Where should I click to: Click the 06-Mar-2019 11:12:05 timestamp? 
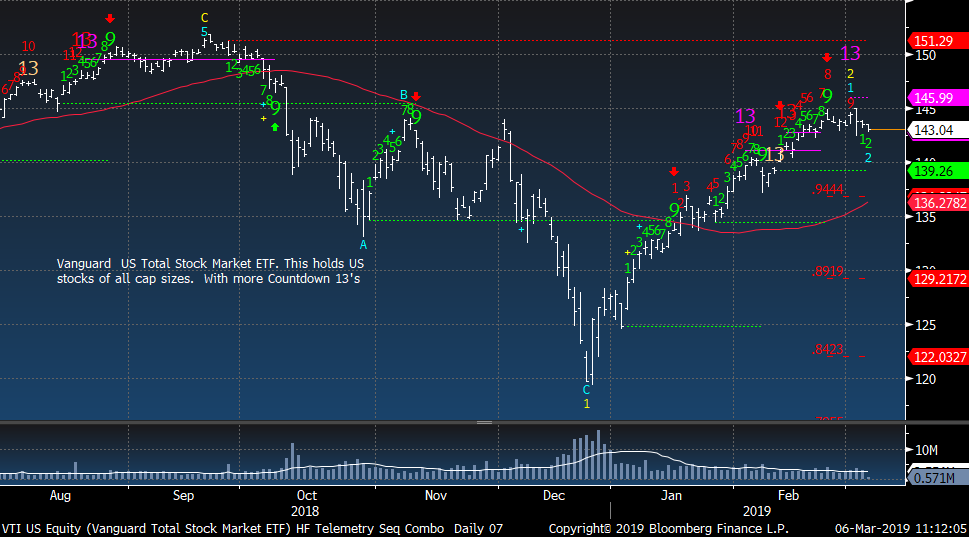(x=900, y=529)
